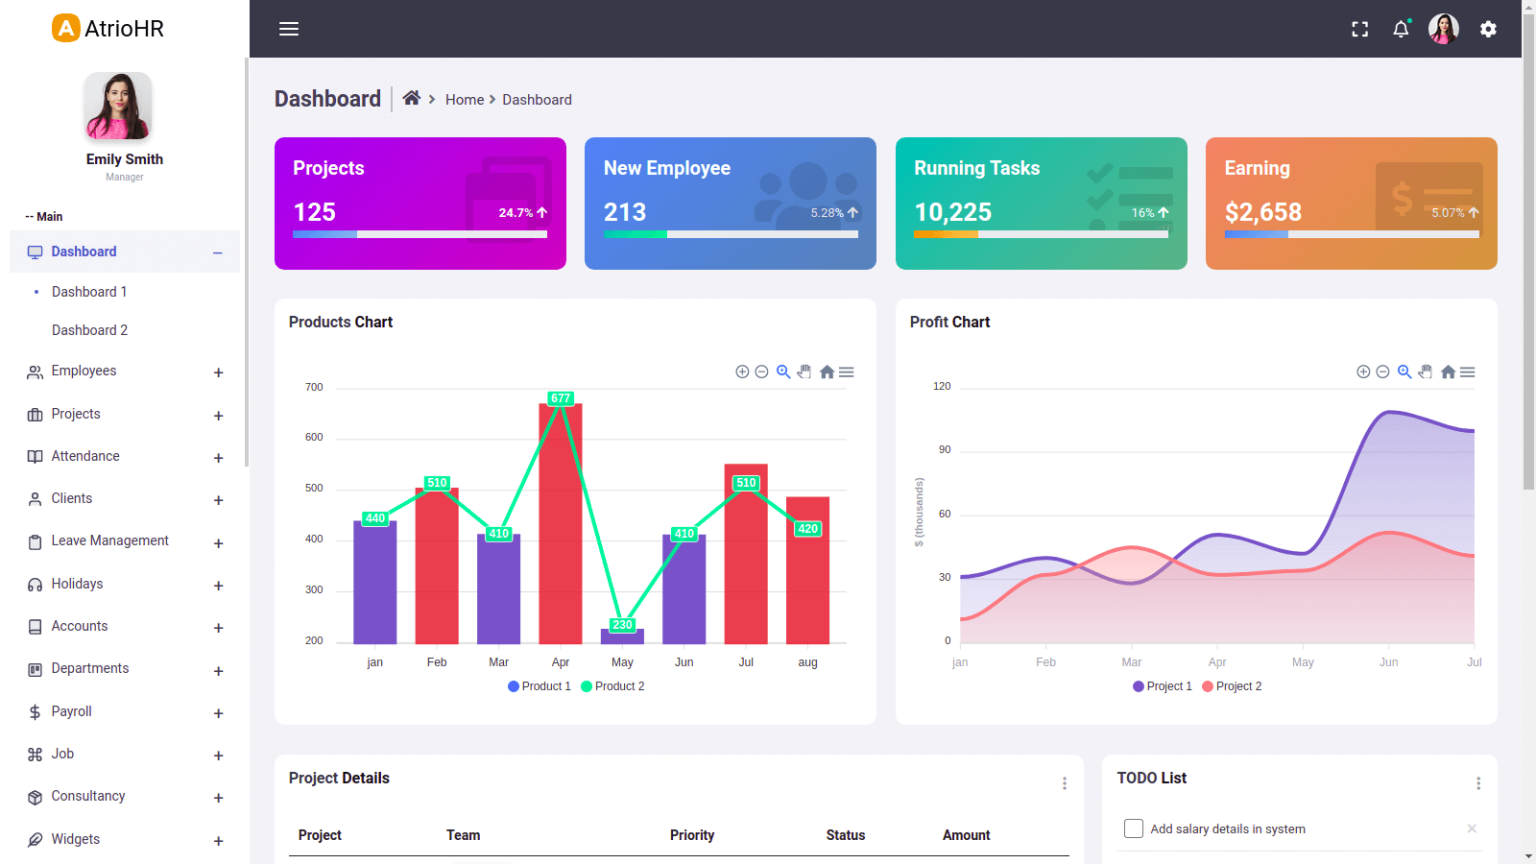
Task: Check the 'Add salary details in system' task
Action: 1133,828
